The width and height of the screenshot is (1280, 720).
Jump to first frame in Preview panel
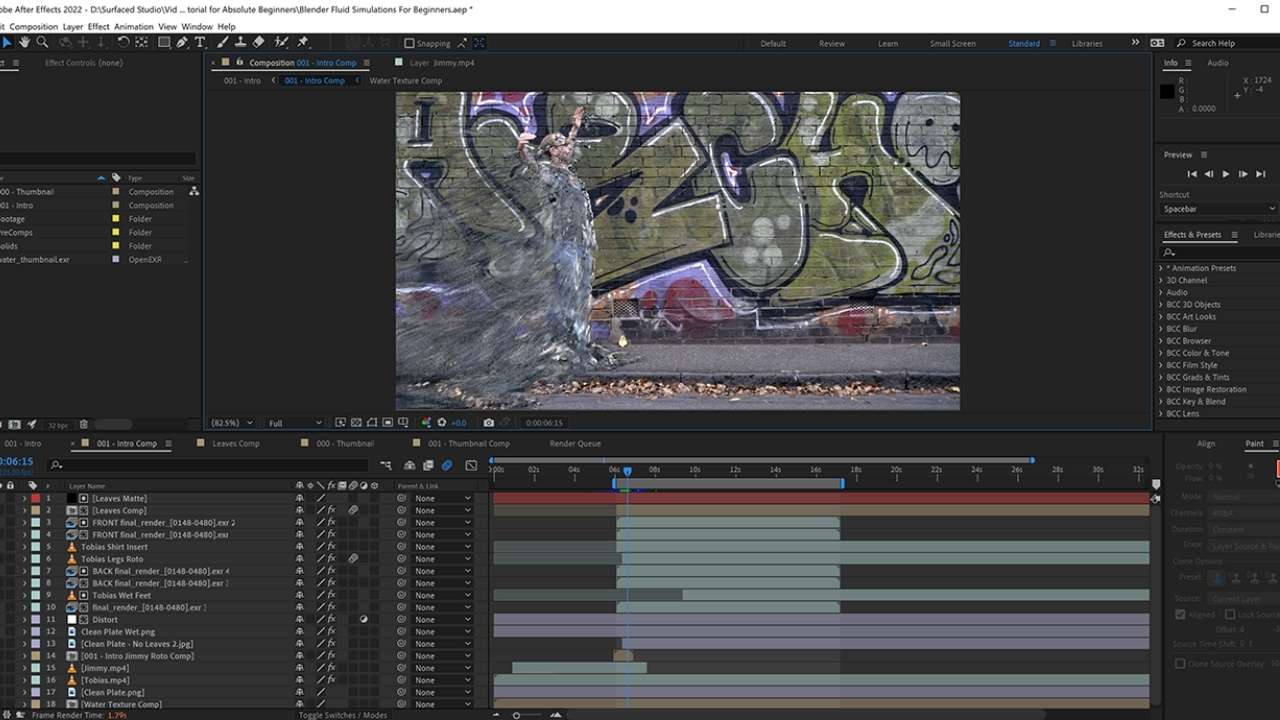click(x=1191, y=174)
